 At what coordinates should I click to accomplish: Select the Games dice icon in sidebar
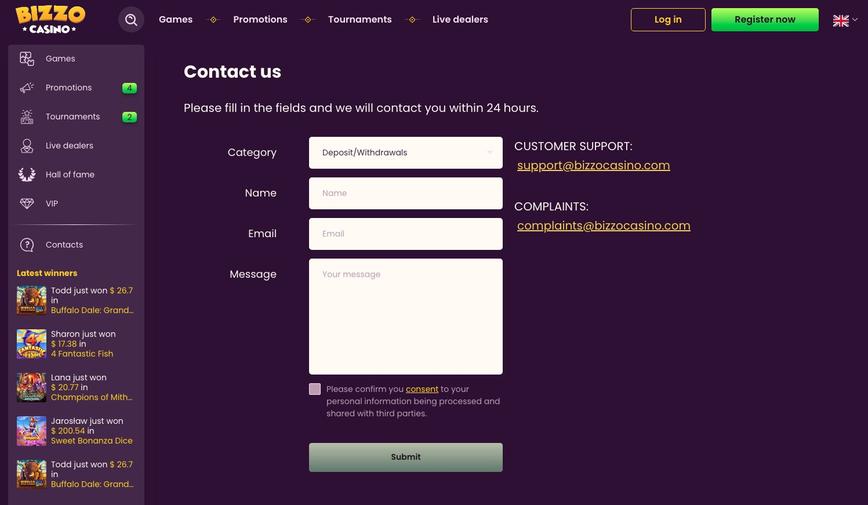point(27,58)
